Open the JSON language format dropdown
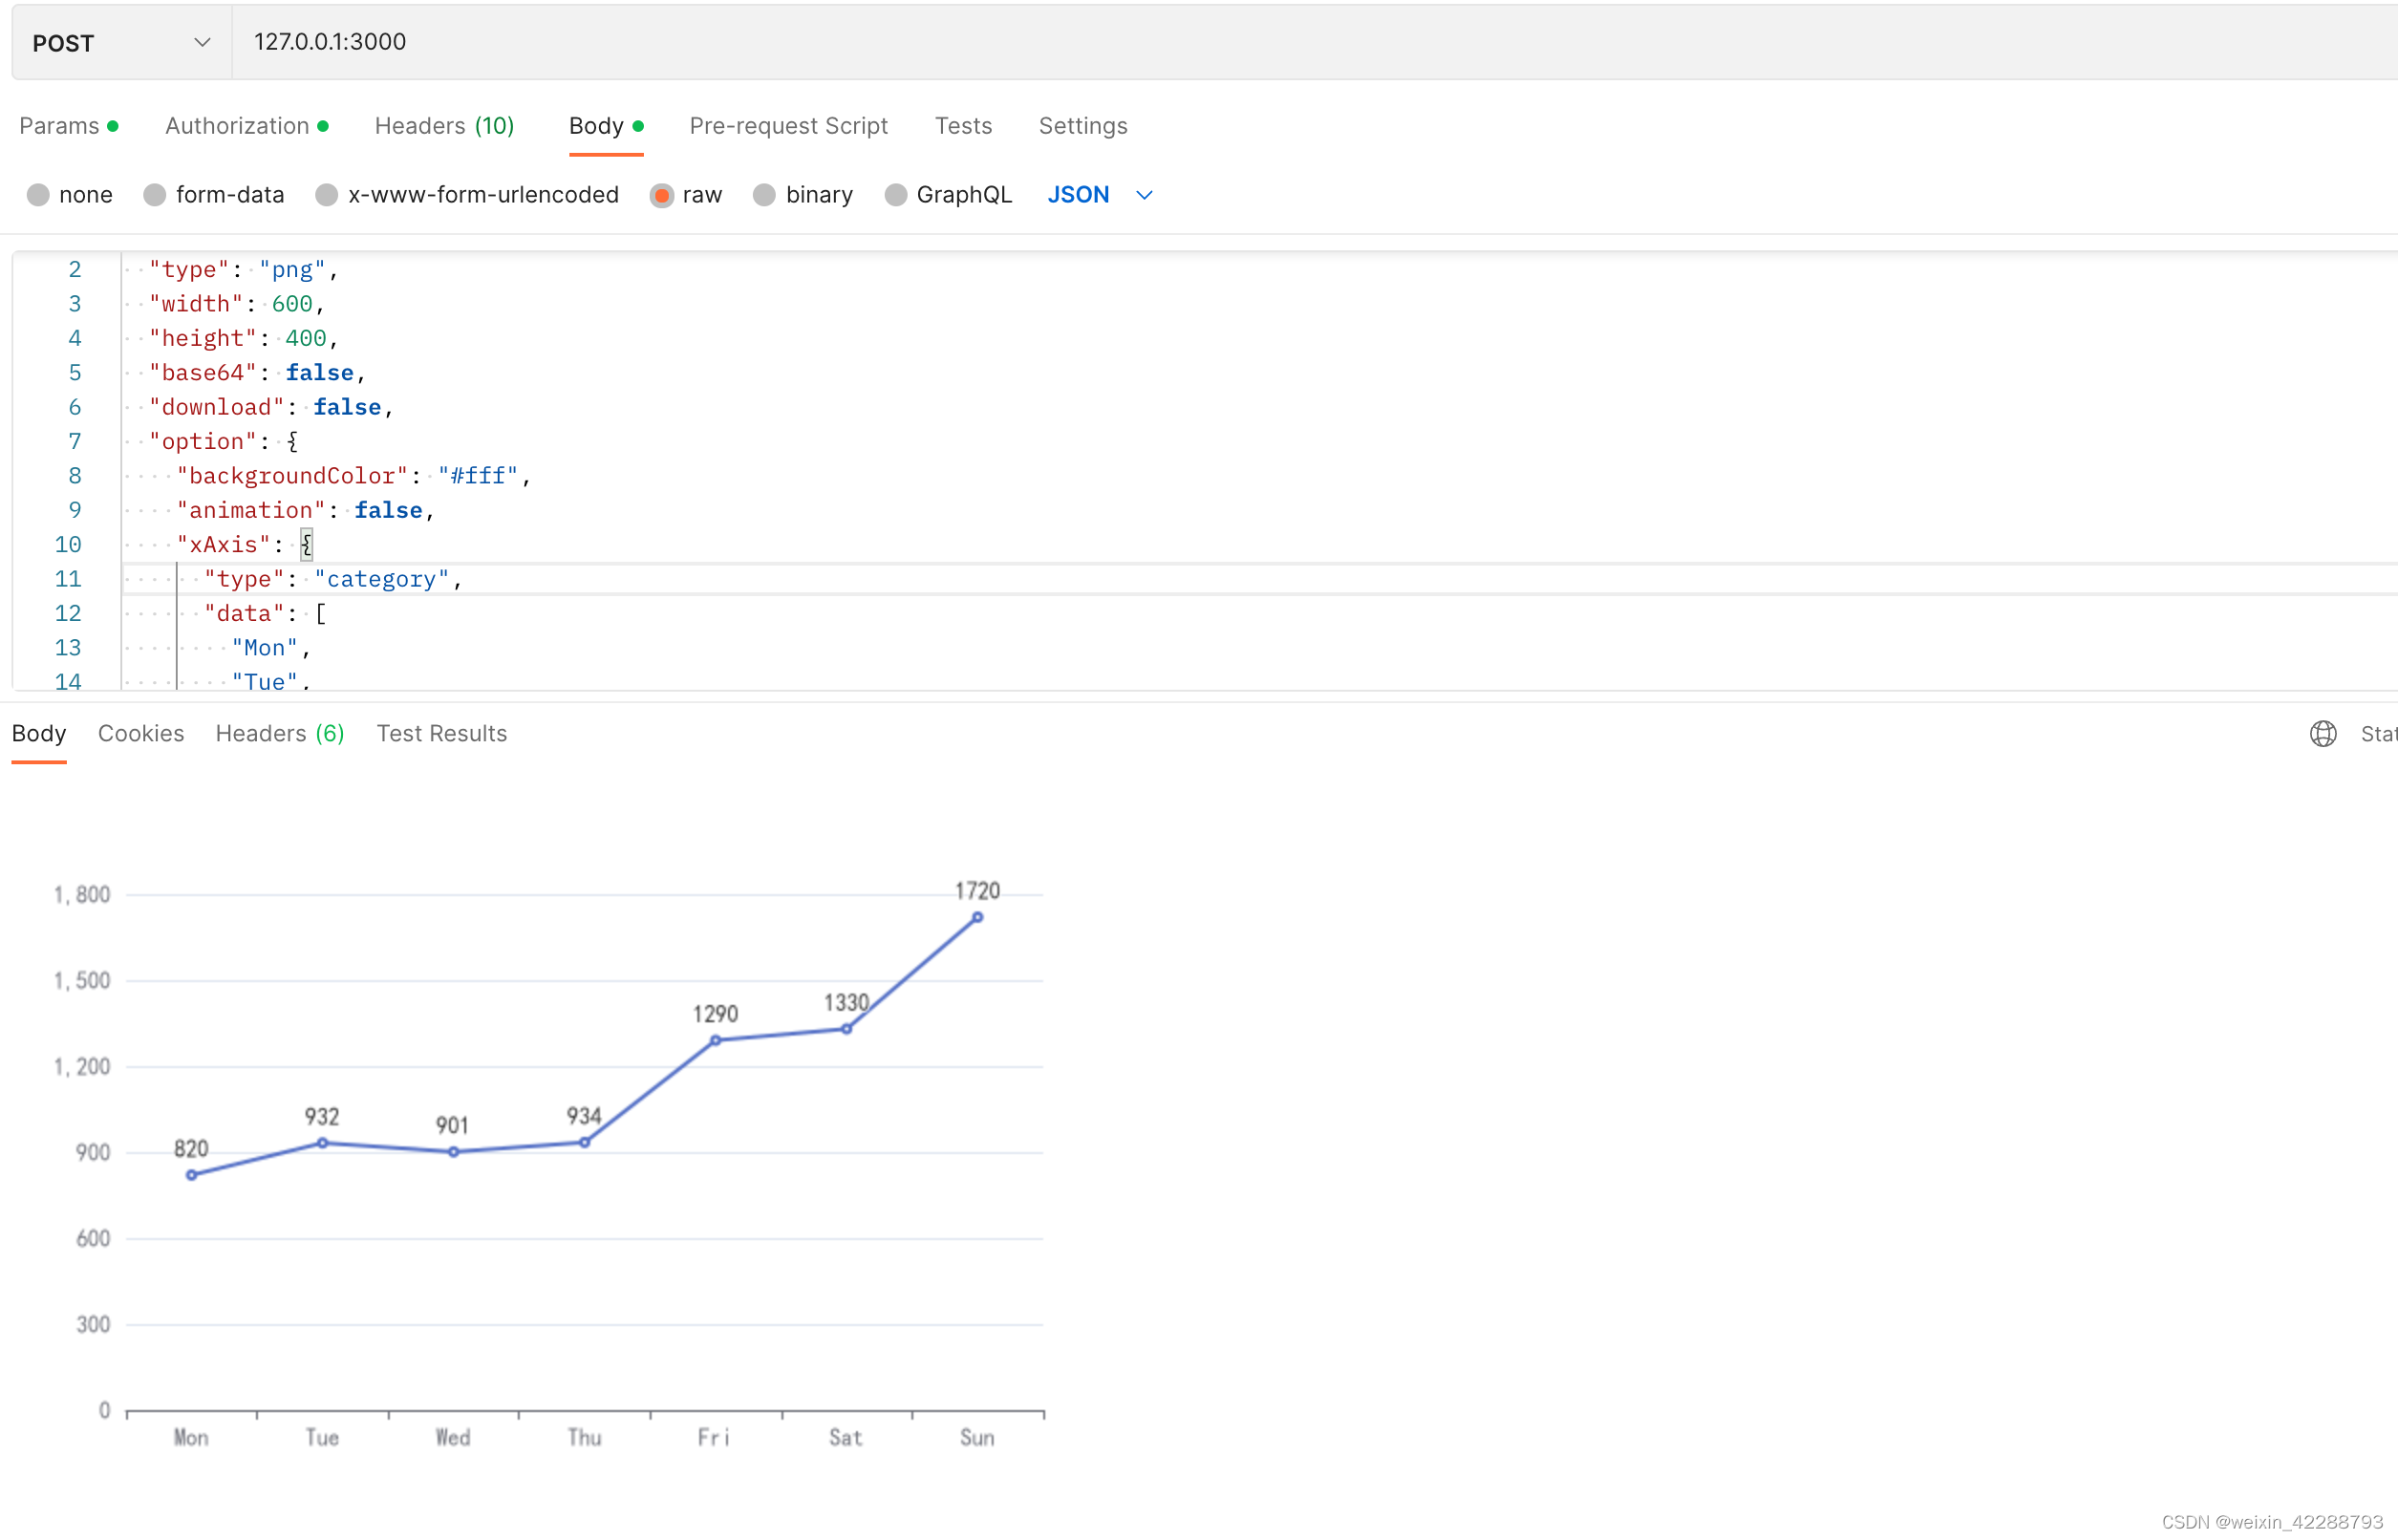 tap(1098, 195)
